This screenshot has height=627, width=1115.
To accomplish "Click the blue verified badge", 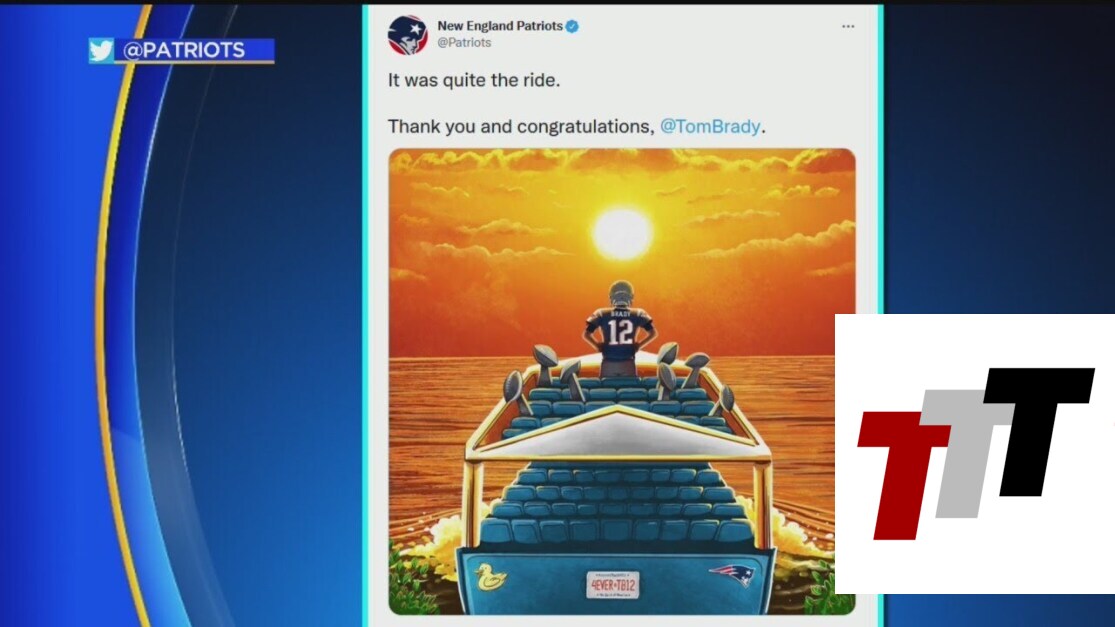I will click(572, 26).
